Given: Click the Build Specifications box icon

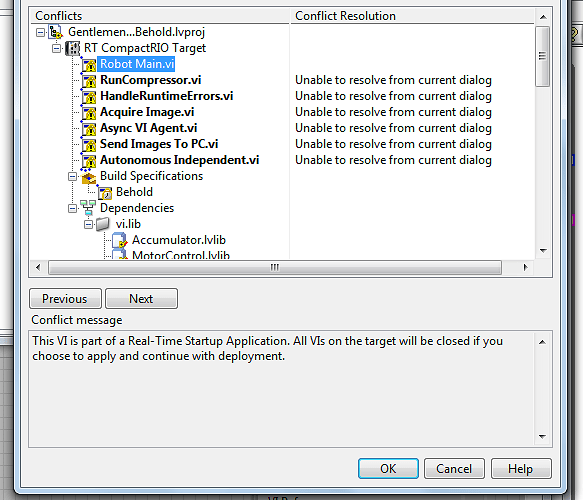Looking at the screenshot, I should point(89,177).
